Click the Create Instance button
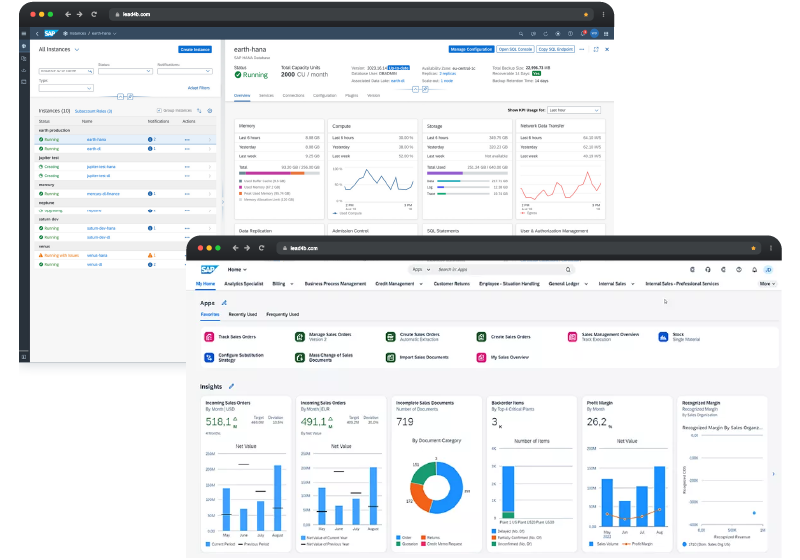This screenshot has height=560, width=800. [195, 49]
